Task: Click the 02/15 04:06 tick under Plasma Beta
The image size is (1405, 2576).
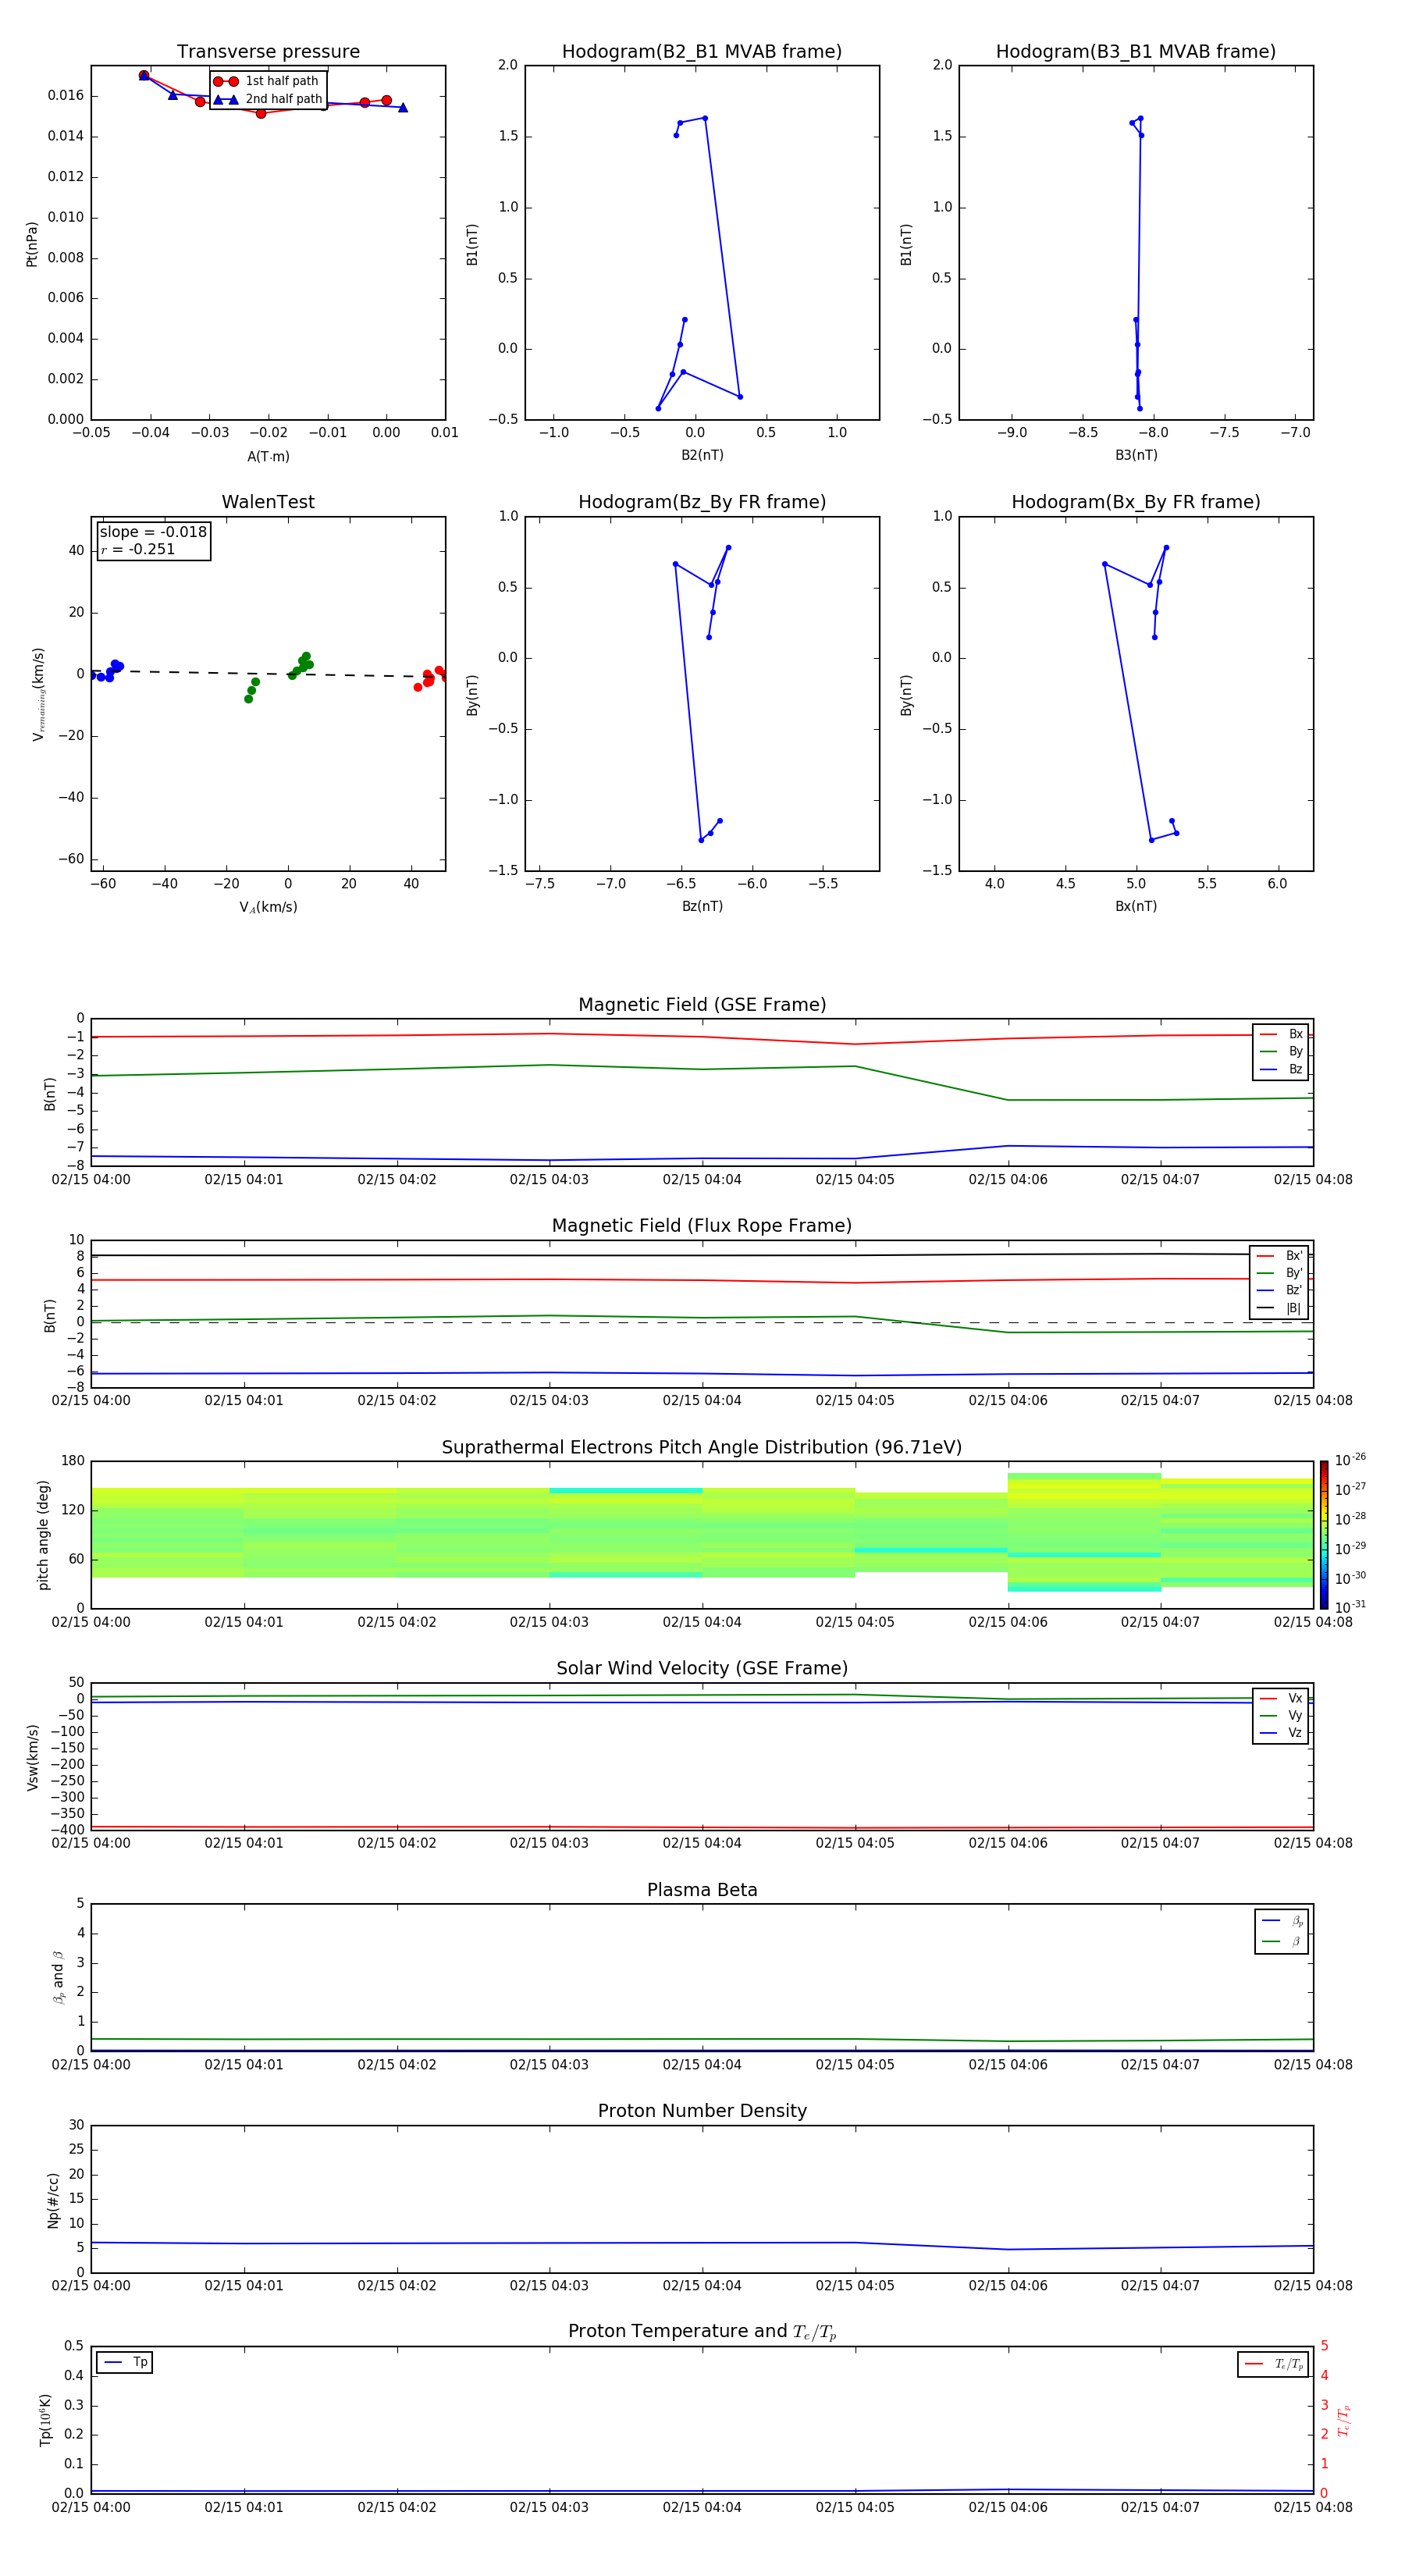Action: 1008,2065
